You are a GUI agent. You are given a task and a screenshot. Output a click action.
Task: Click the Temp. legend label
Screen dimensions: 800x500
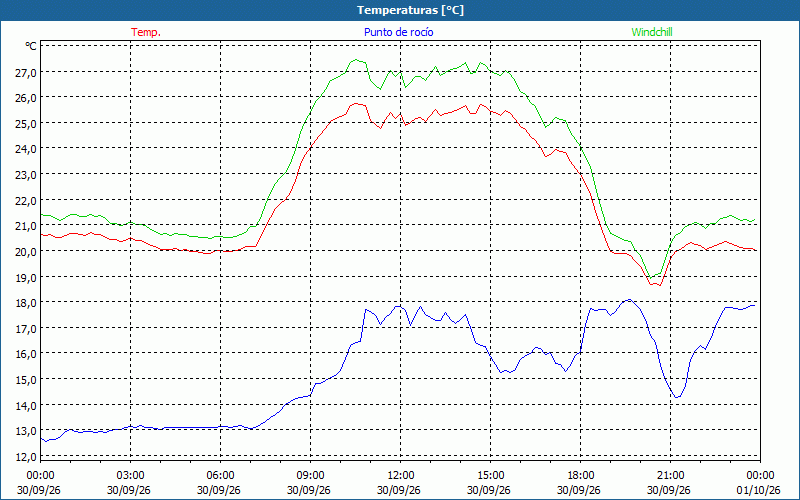tap(146, 32)
